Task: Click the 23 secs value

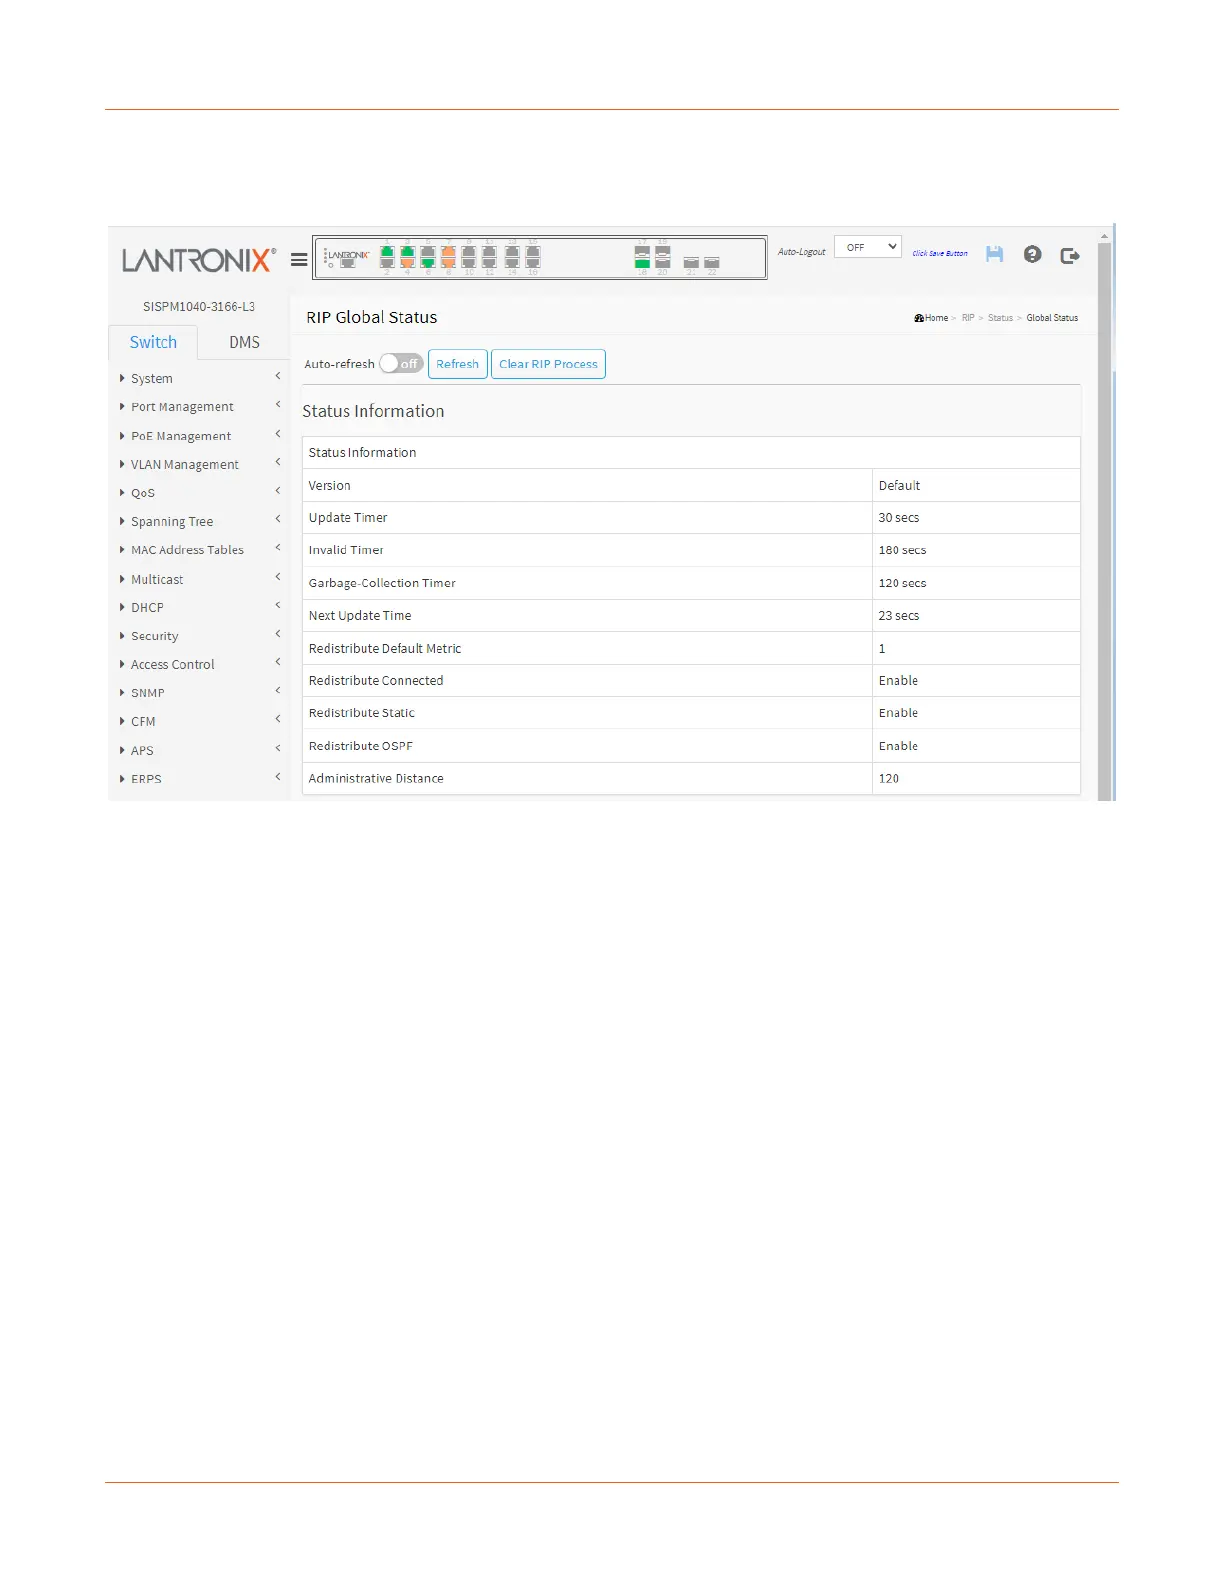Action: [898, 616]
